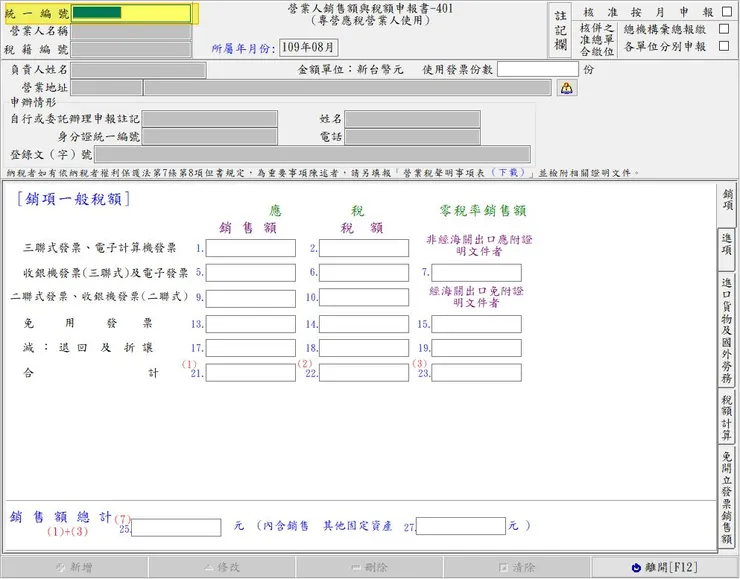Tick the 各單位分別申報 checkbox
Viewport: 740px width, 579px height.
[x=724, y=46]
